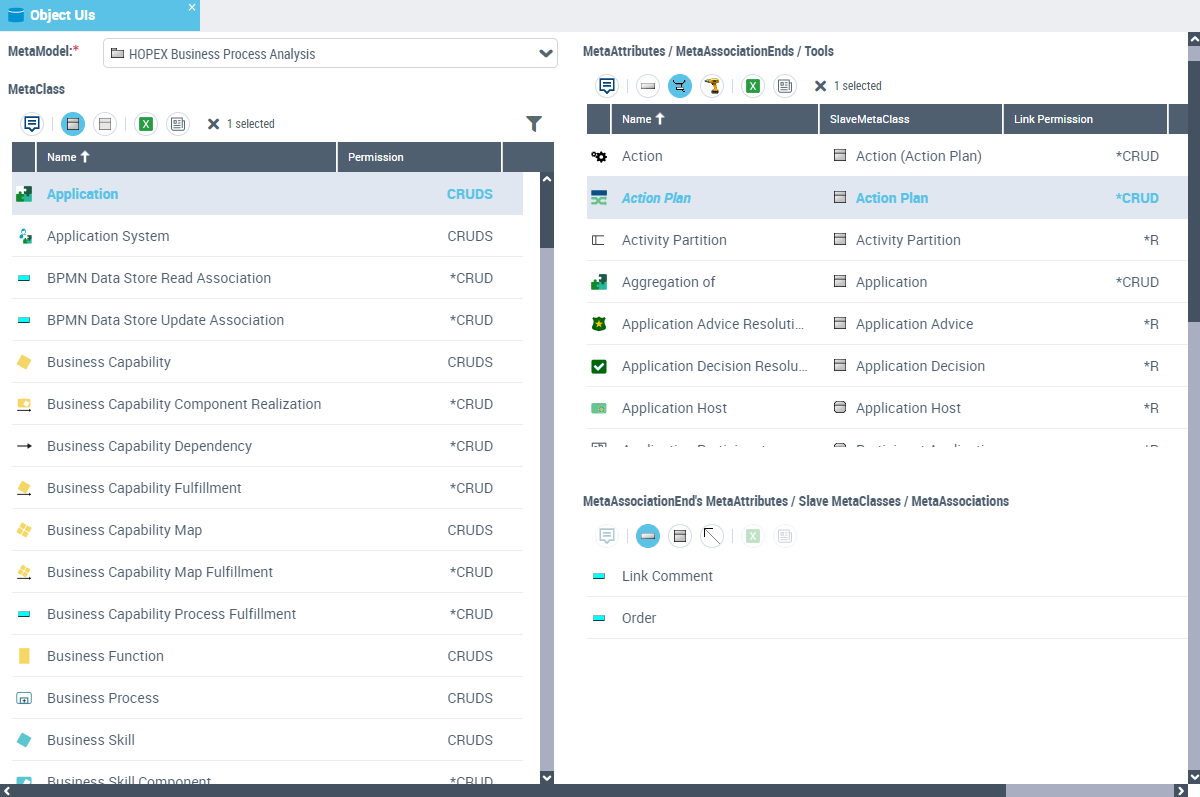Click the drill Tools icon in right toolbar
The image size is (1200, 797).
(712, 86)
